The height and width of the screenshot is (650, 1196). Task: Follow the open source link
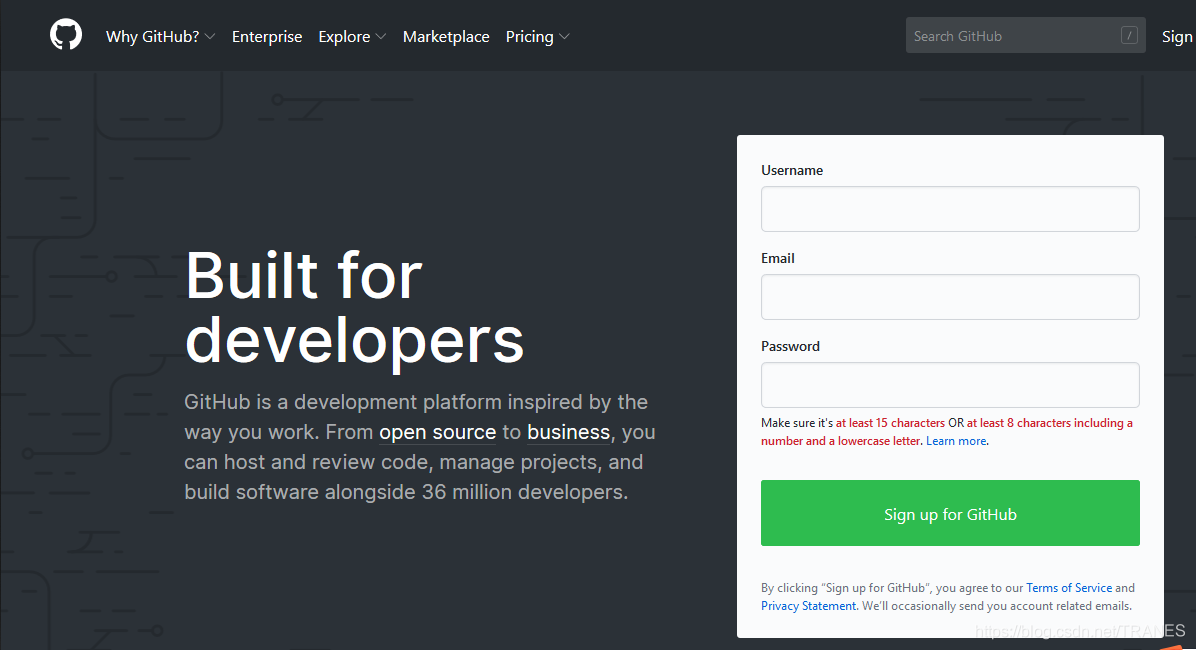(x=438, y=432)
